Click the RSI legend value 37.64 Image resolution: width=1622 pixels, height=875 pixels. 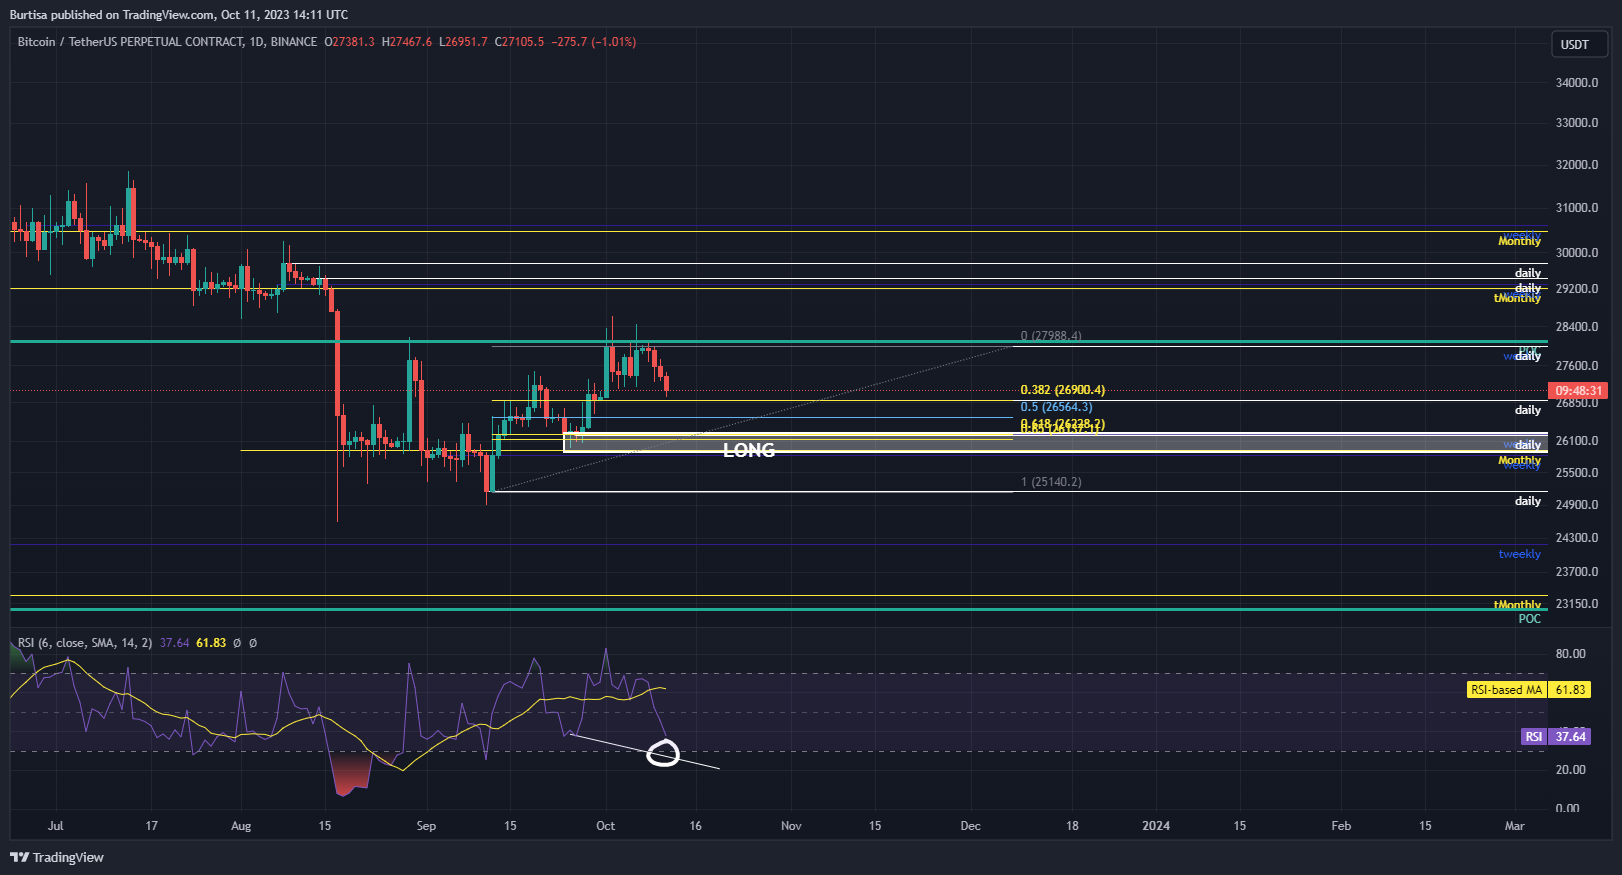174,643
